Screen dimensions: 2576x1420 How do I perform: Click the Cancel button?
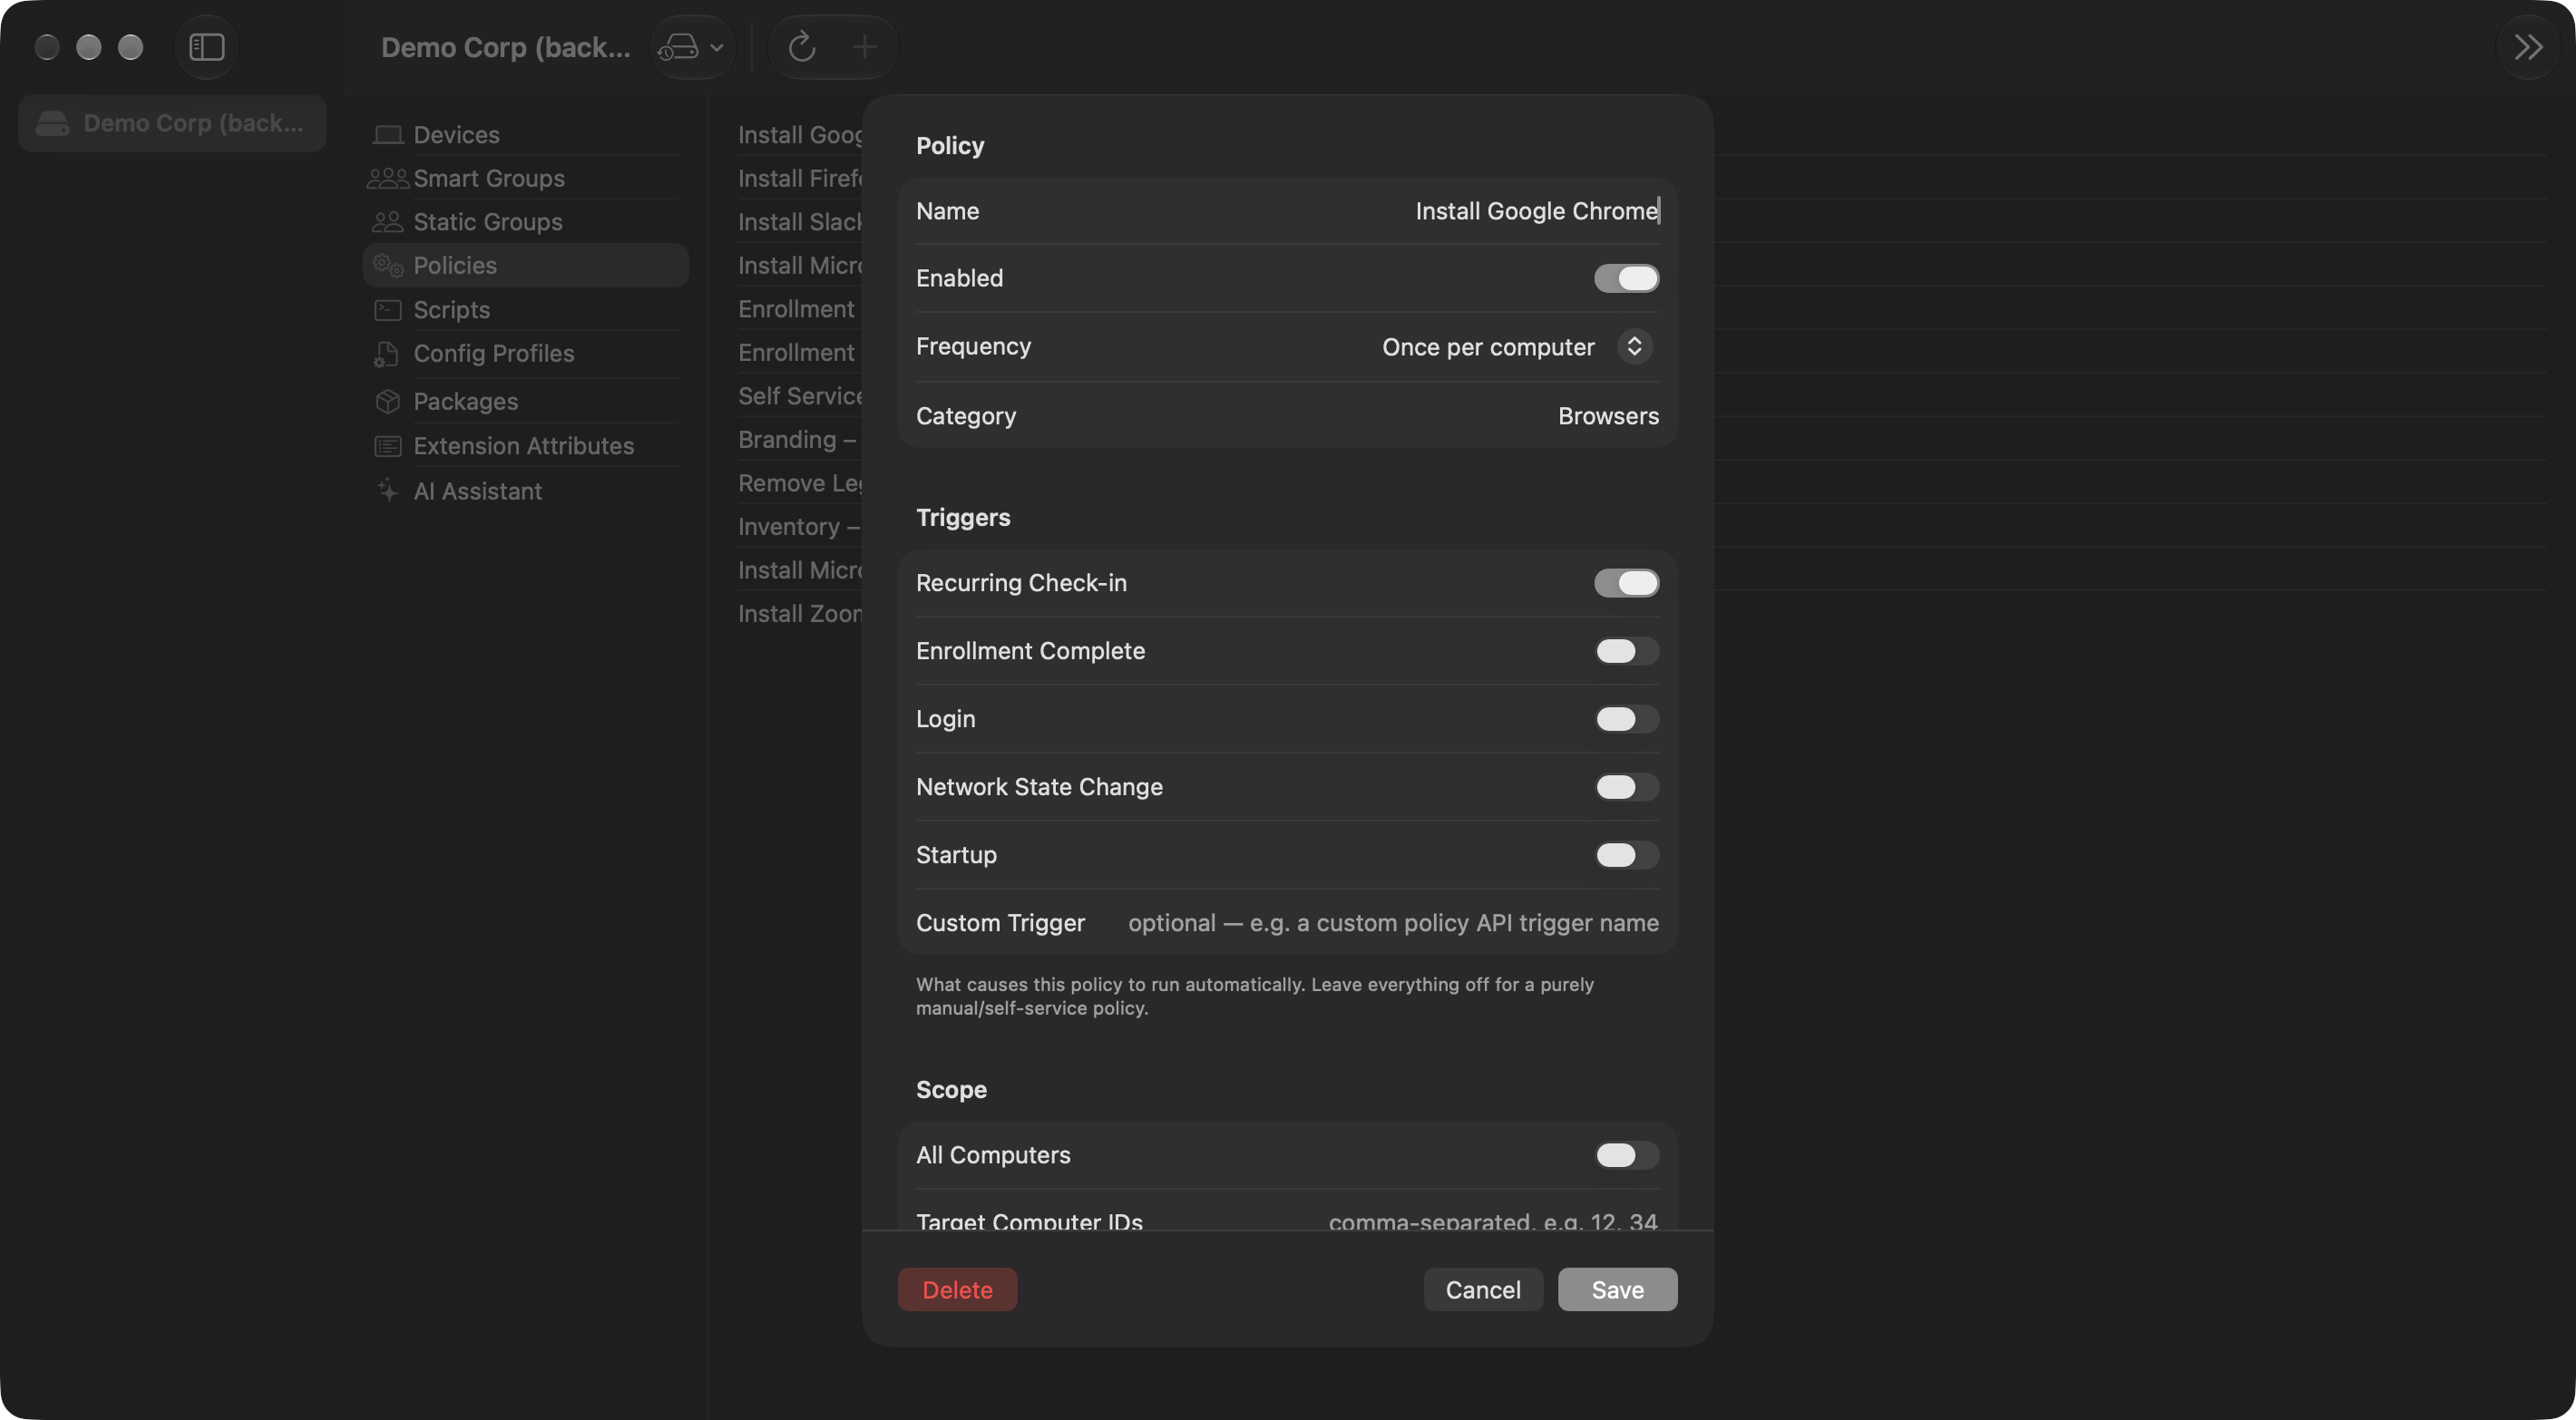pos(1482,1290)
